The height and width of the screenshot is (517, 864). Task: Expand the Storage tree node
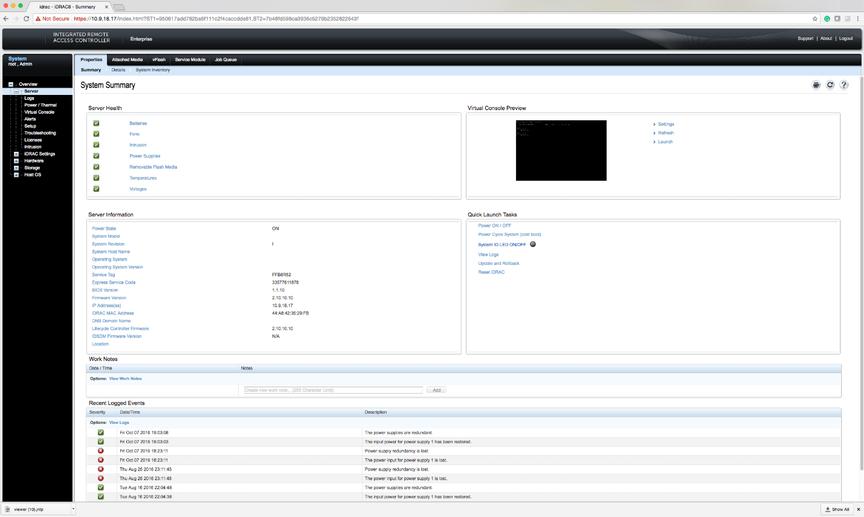coord(16,168)
